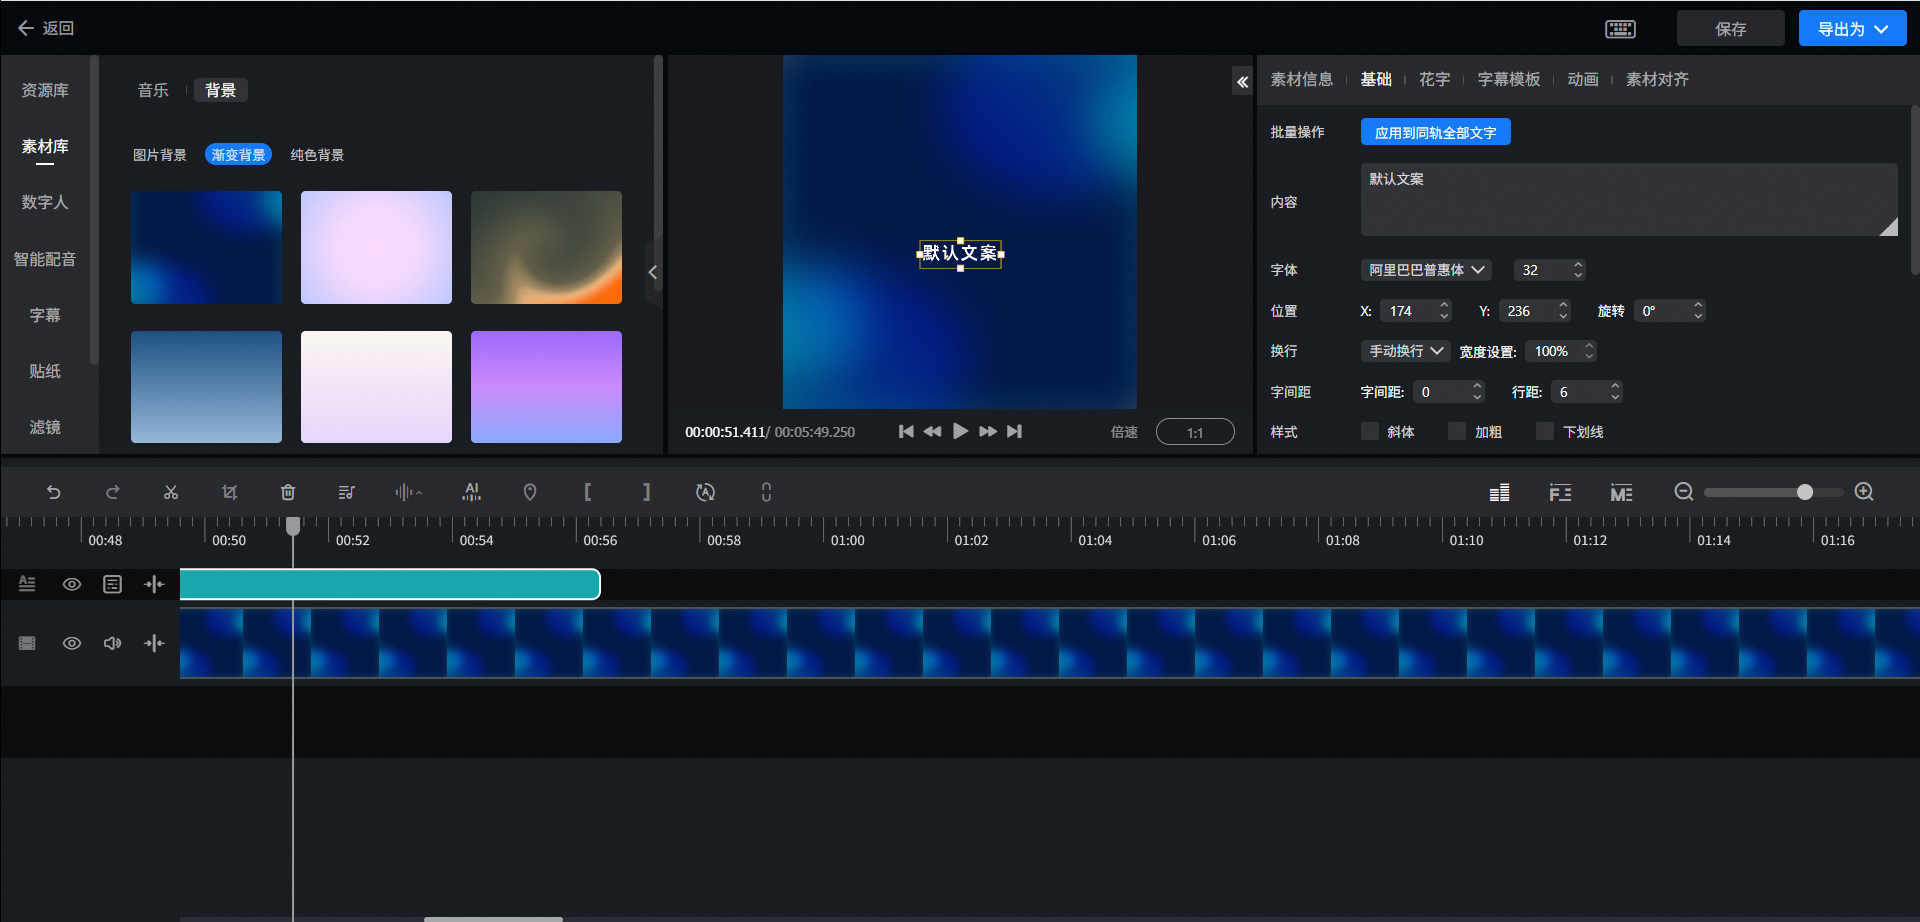
Task: Enable the 斜体 italic checkbox
Action: coord(1370,431)
